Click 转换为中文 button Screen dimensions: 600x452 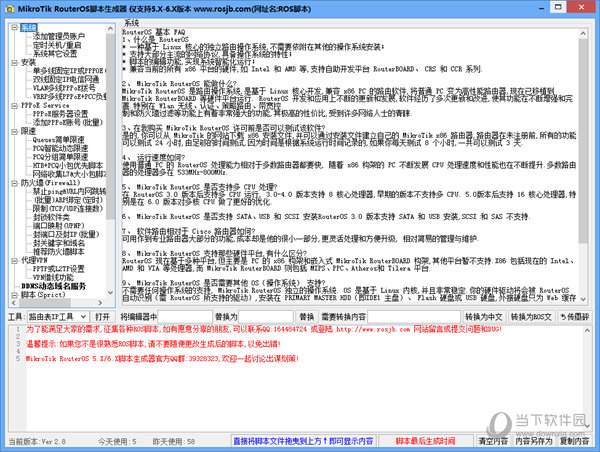click(484, 317)
